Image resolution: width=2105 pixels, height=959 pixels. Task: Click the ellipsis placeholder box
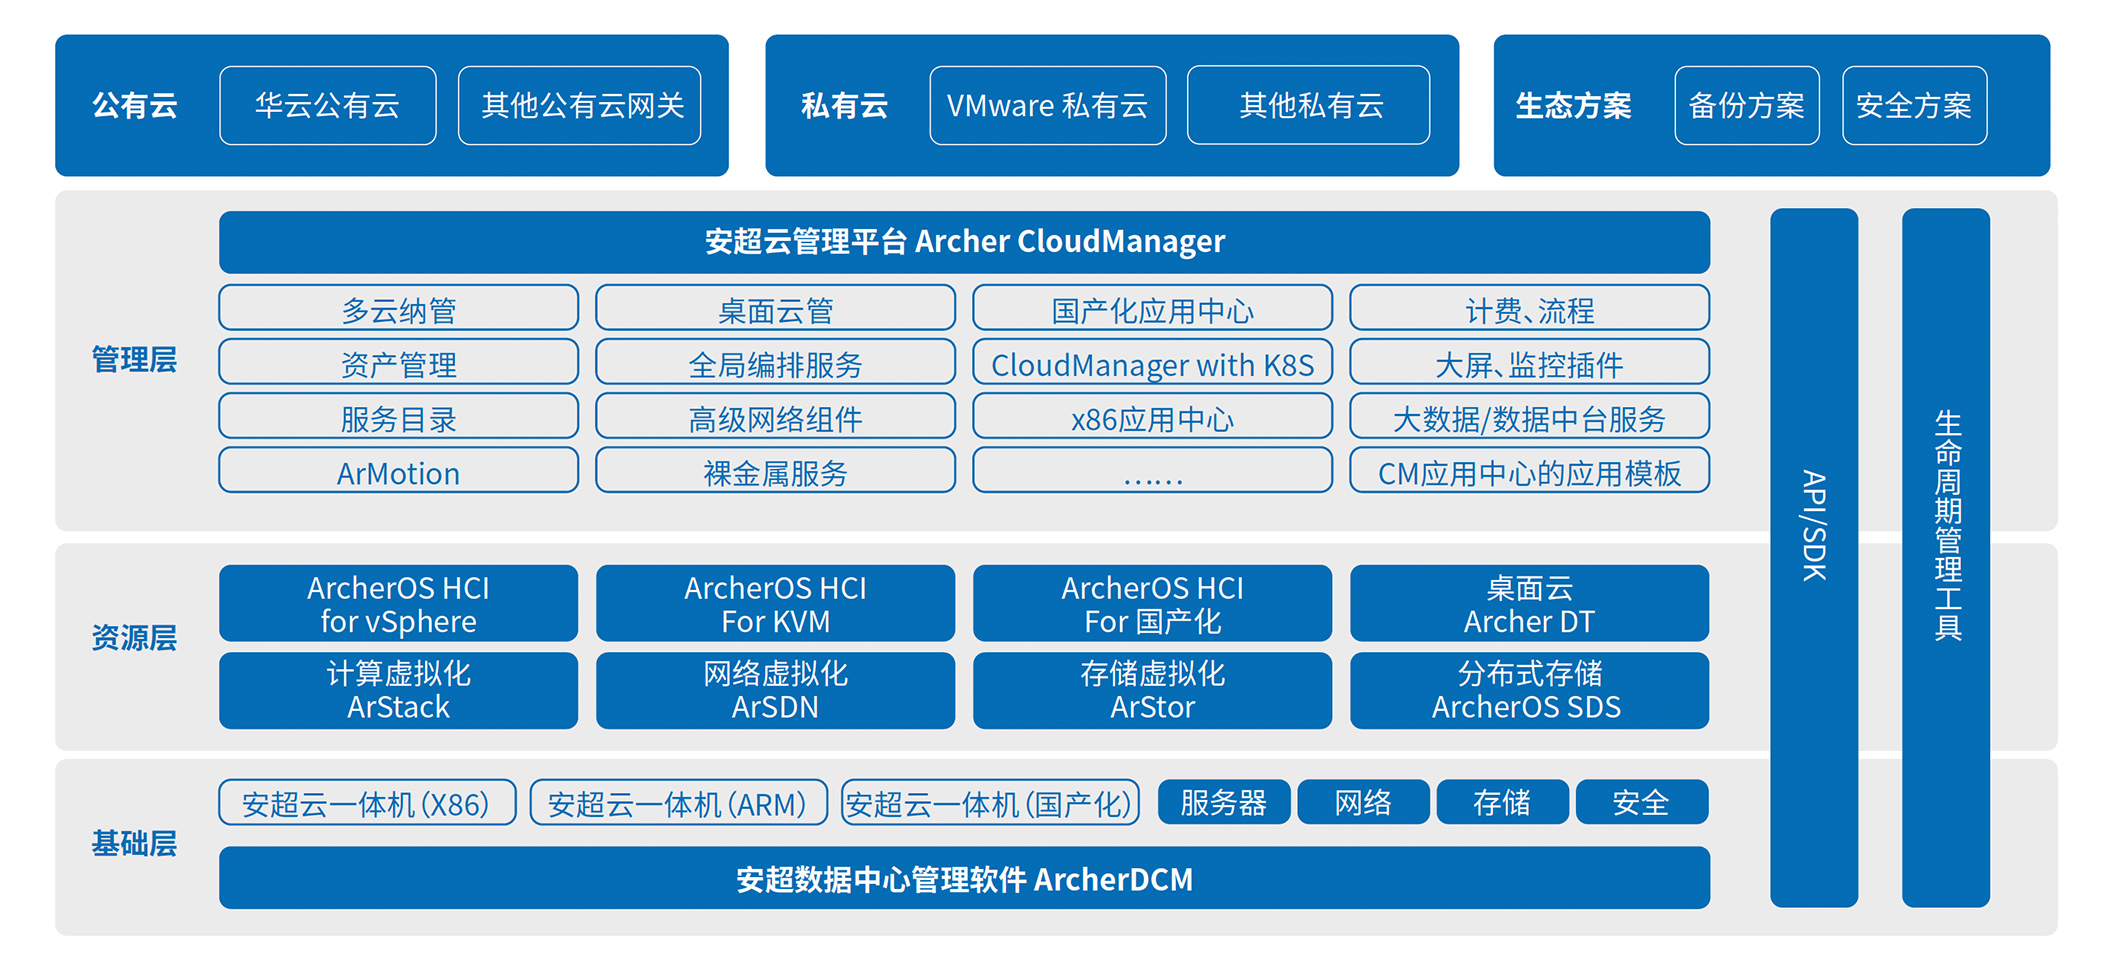[x=1152, y=470]
